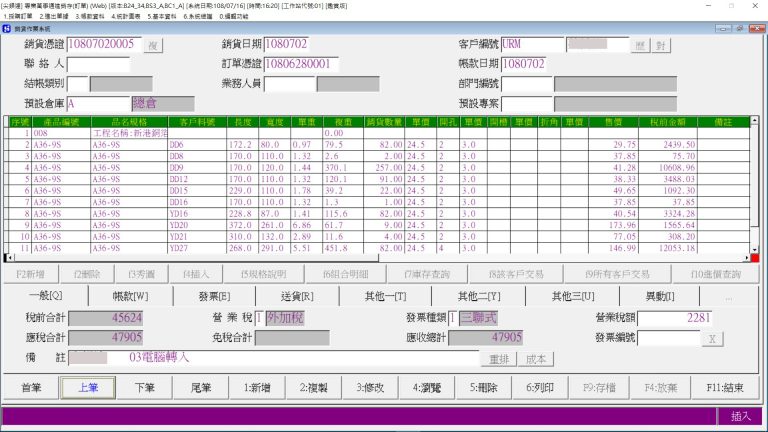
Task: Click amount cell 12053.18
Action: 668,248
